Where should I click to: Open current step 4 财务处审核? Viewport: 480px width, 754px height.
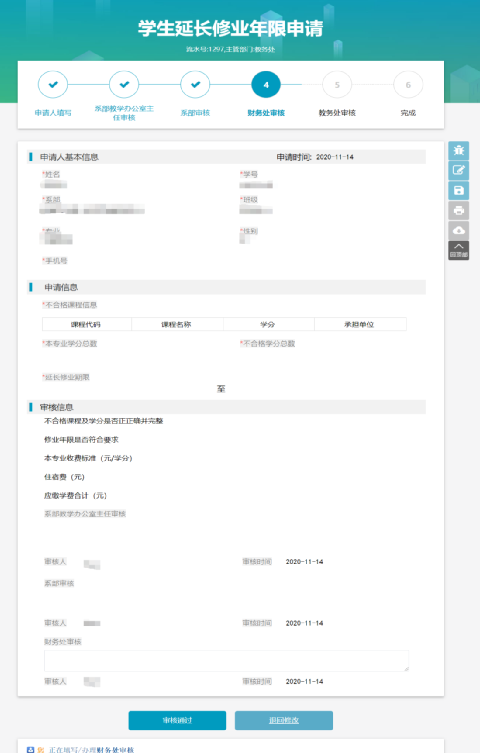[266, 85]
